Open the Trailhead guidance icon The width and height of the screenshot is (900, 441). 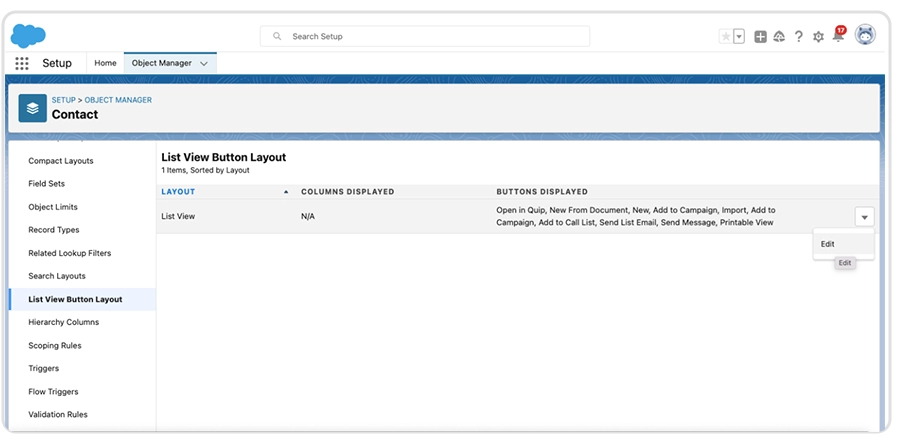[x=779, y=36]
